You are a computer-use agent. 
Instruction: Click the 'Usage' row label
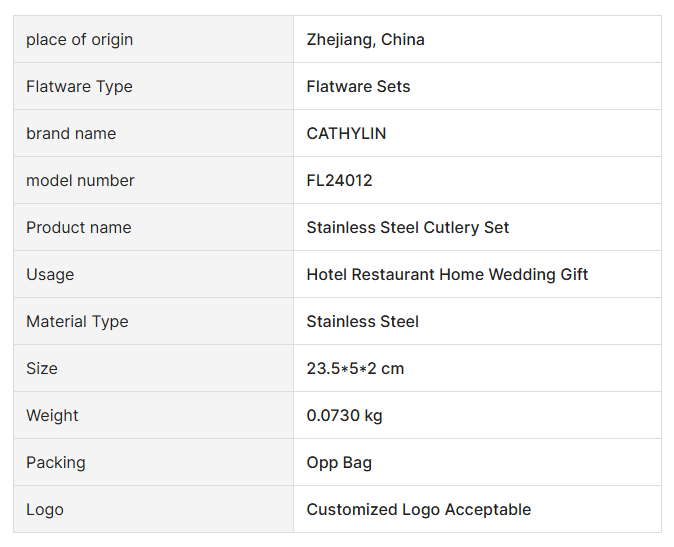point(50,275)
